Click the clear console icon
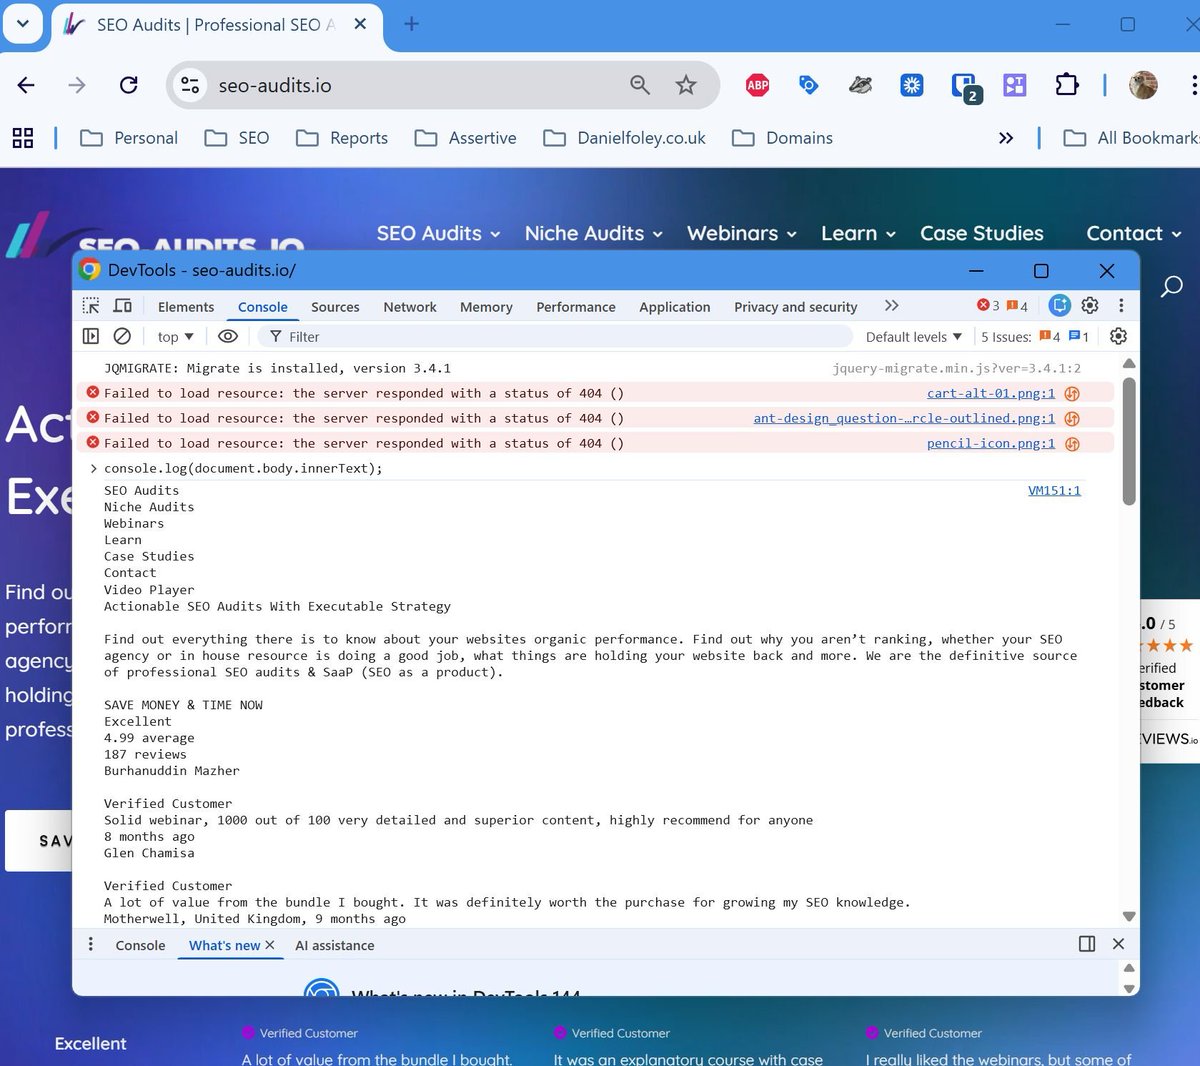Screen dimensions: 1200x1066 pos(122,336)
